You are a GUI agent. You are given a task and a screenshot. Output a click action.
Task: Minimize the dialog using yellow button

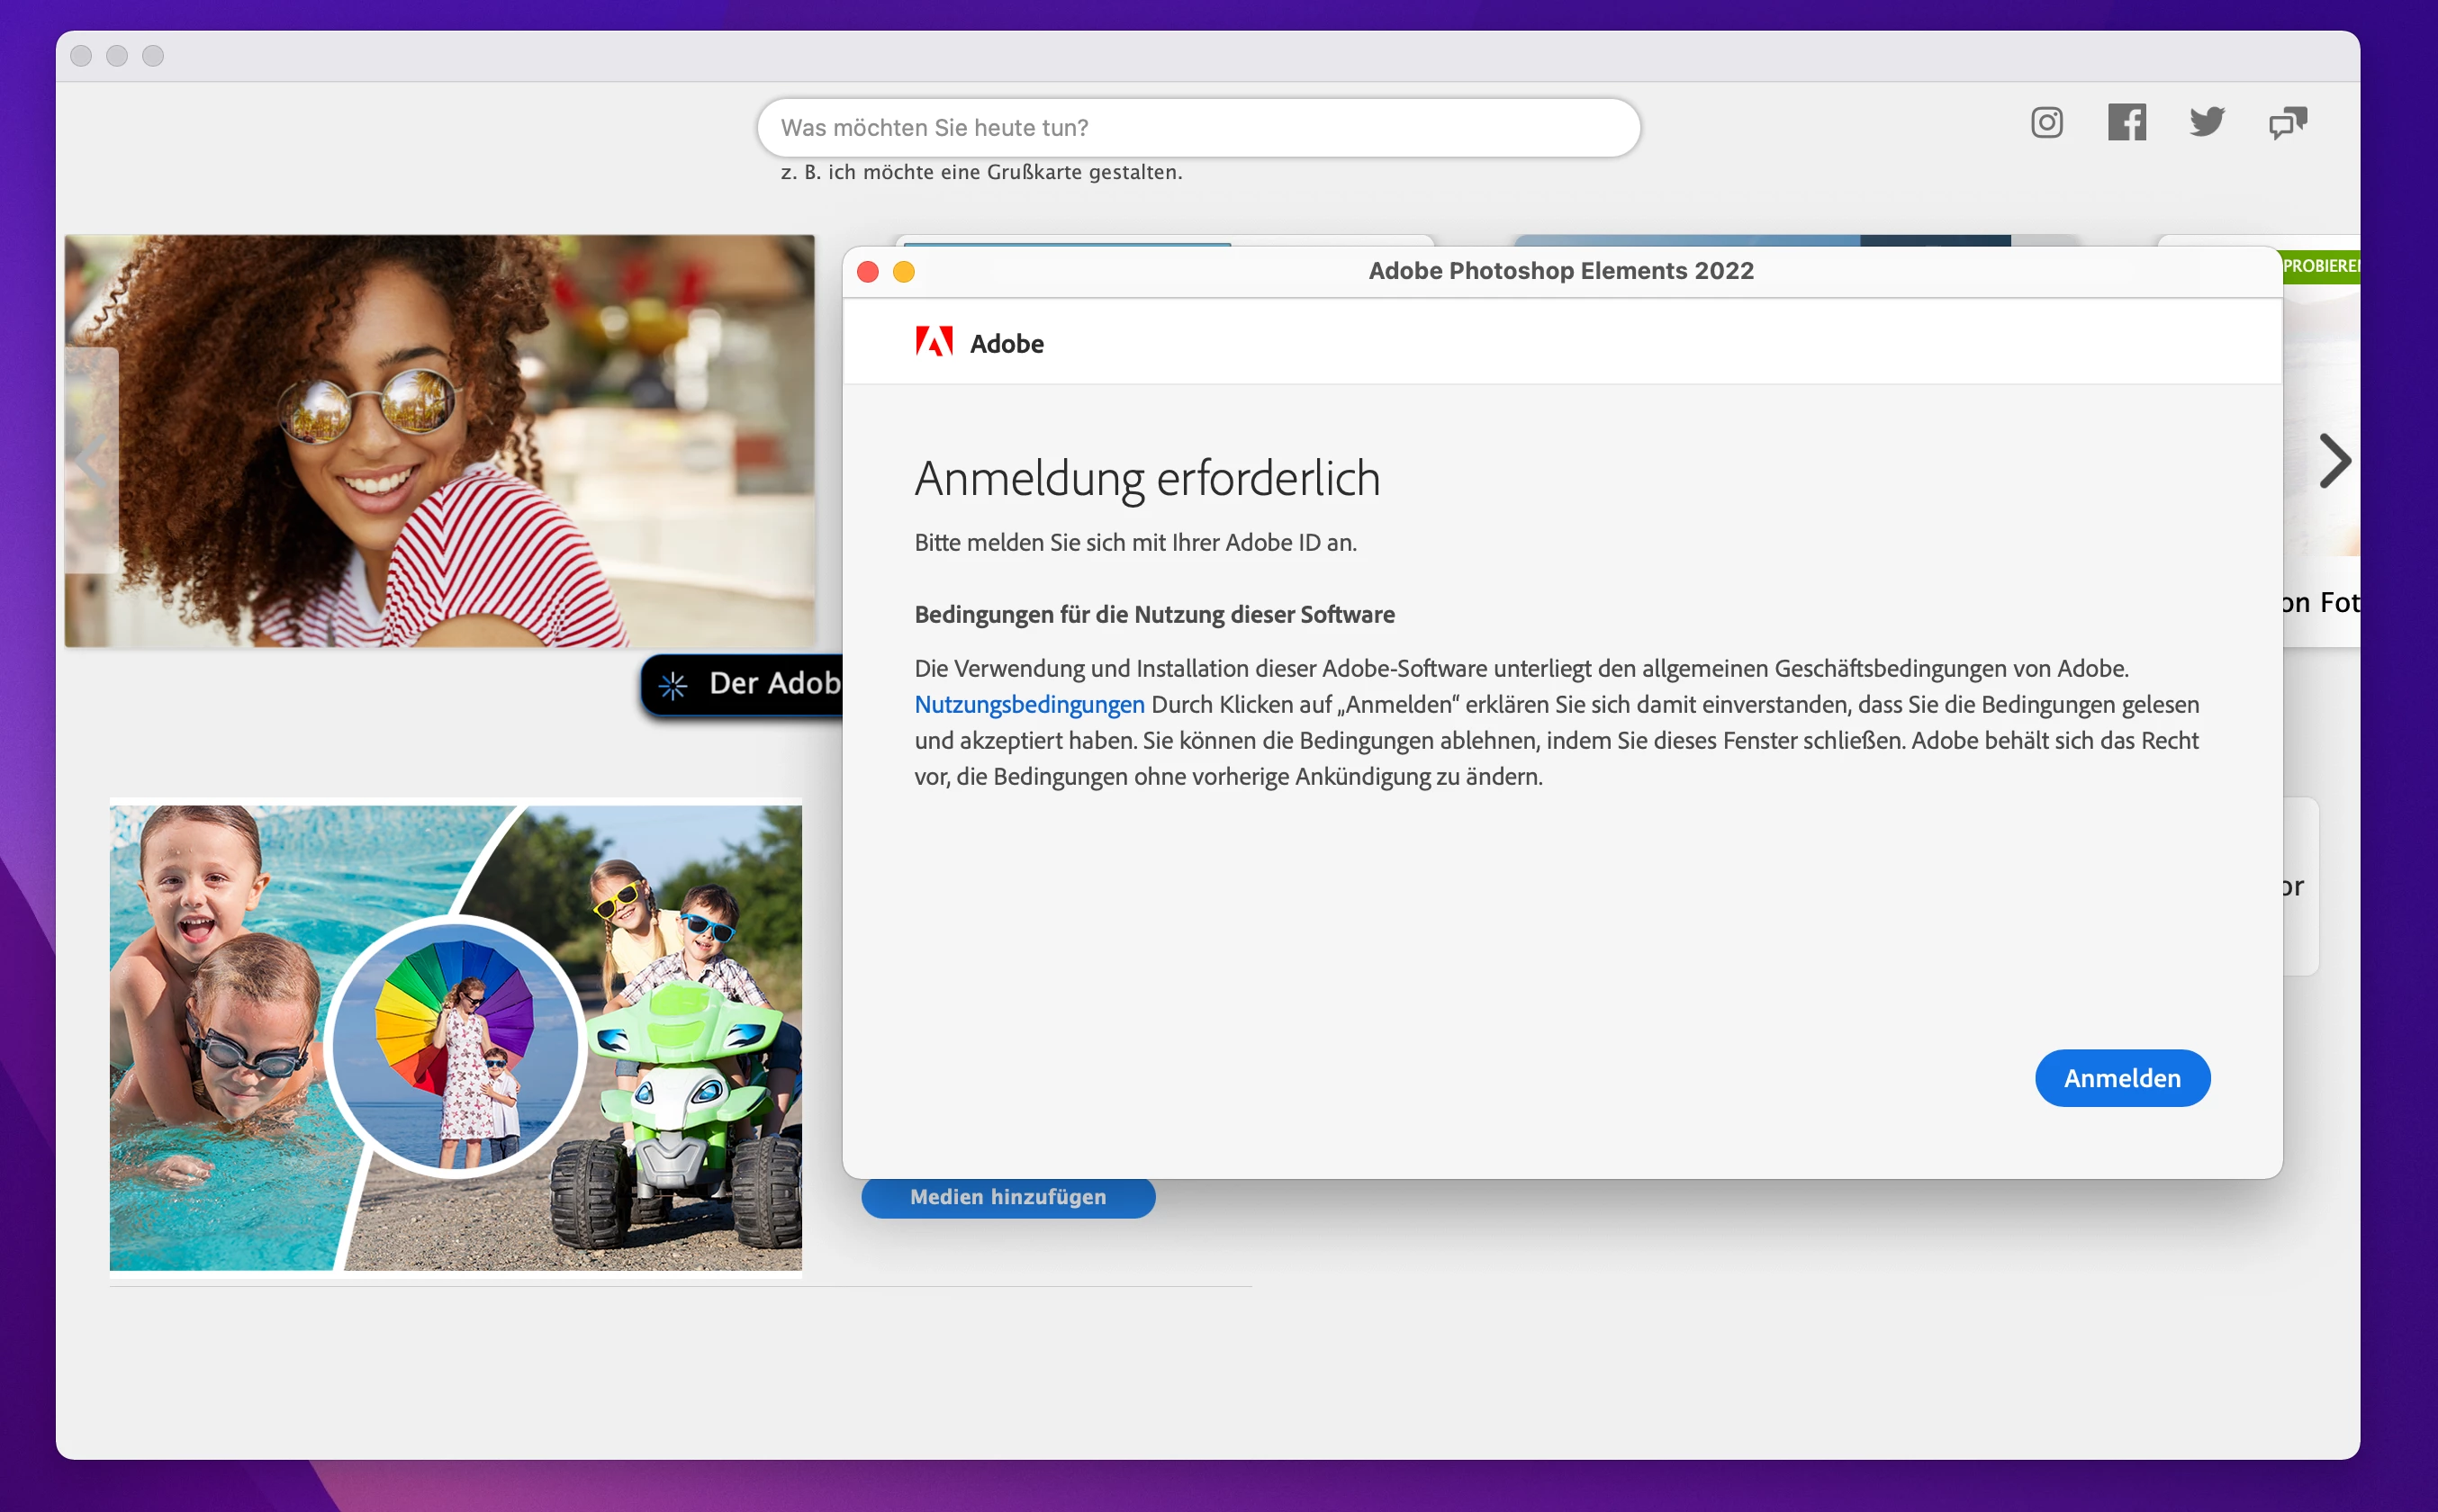click(904, 272)
